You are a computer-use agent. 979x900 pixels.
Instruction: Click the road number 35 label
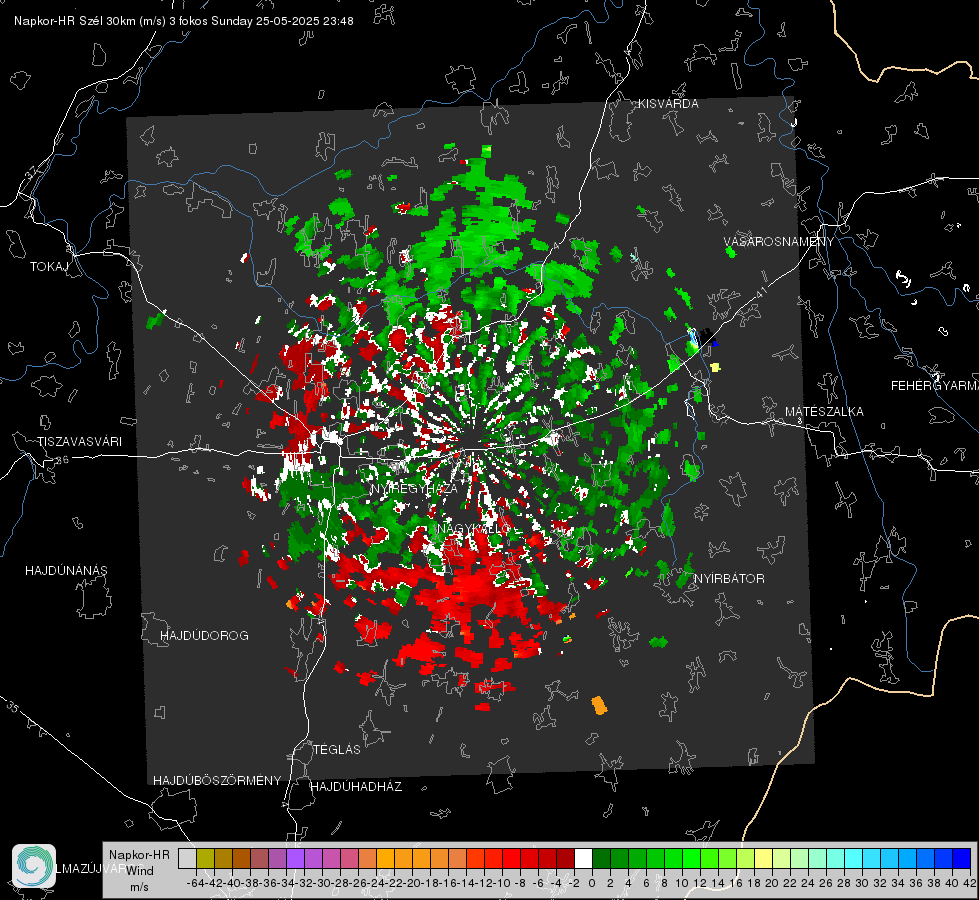pos(12,707)
